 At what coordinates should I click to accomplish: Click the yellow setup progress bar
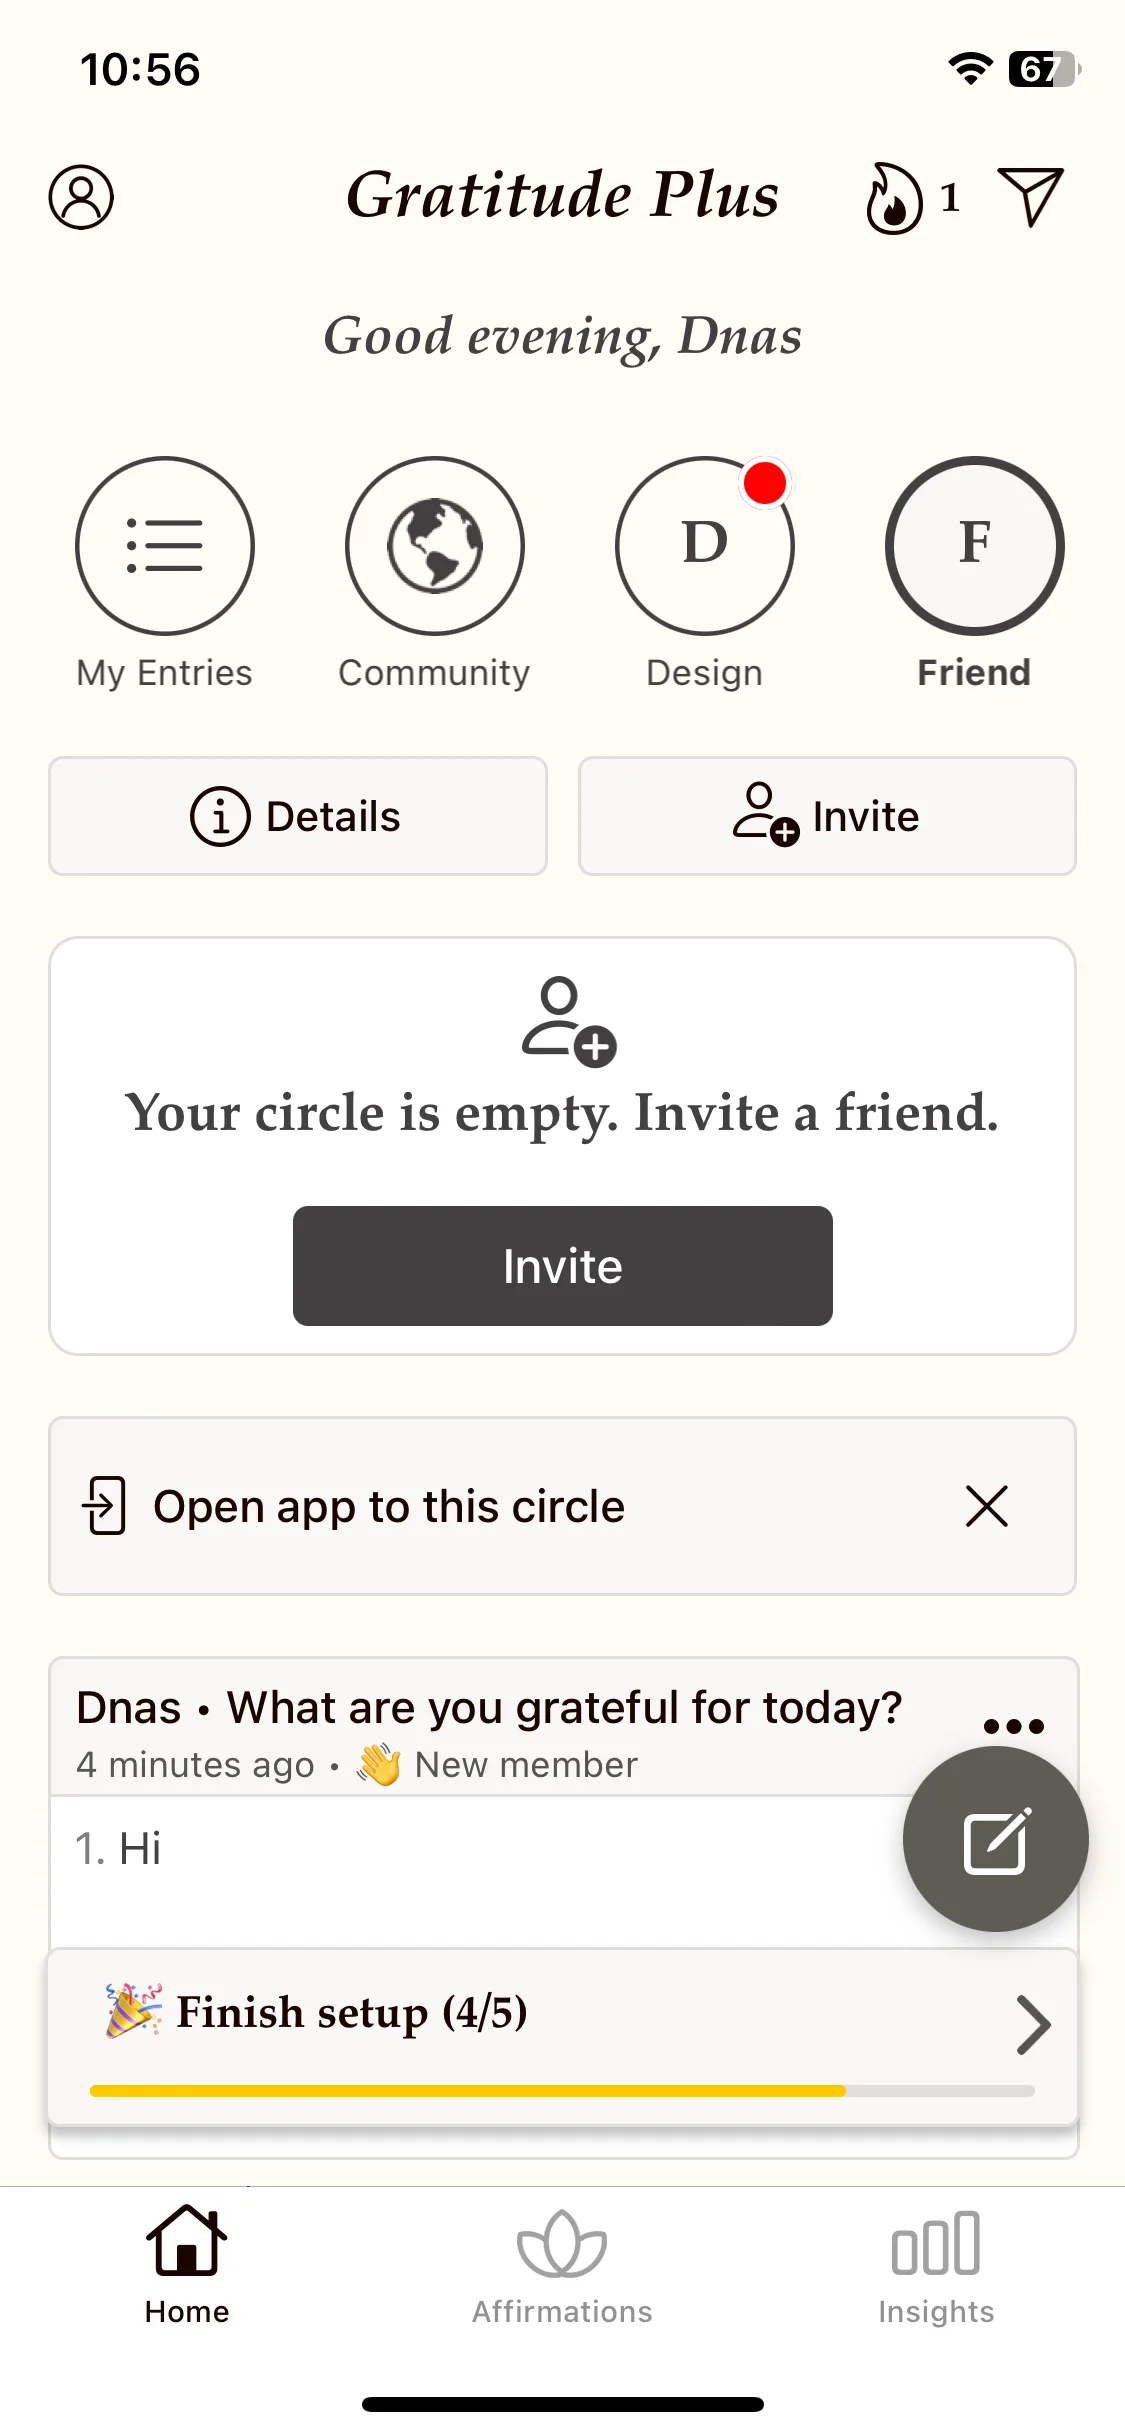tap(562, 2091)
